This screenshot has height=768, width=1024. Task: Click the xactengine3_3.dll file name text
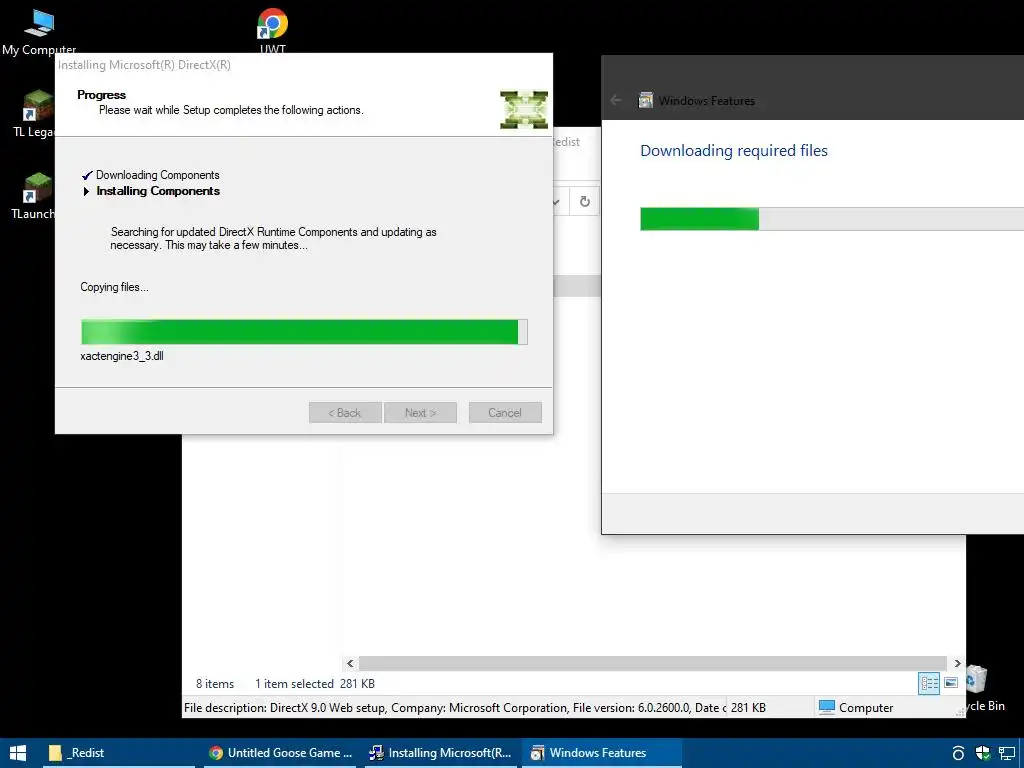click(x=122, y=356)
